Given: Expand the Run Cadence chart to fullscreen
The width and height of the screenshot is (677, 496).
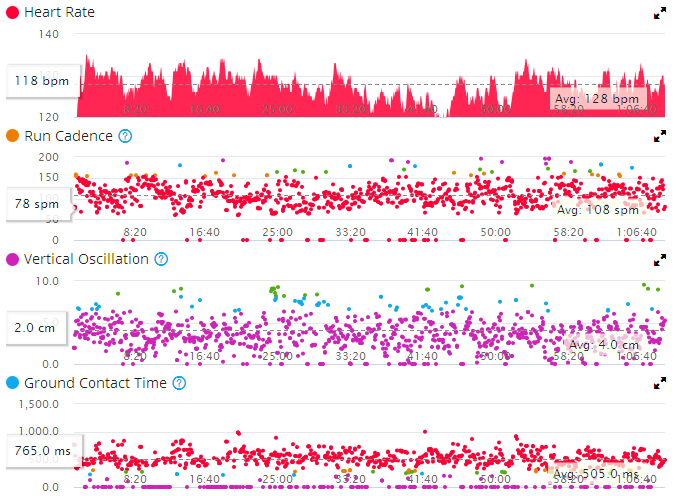Looking at the screenshot, I should (659, 137).
